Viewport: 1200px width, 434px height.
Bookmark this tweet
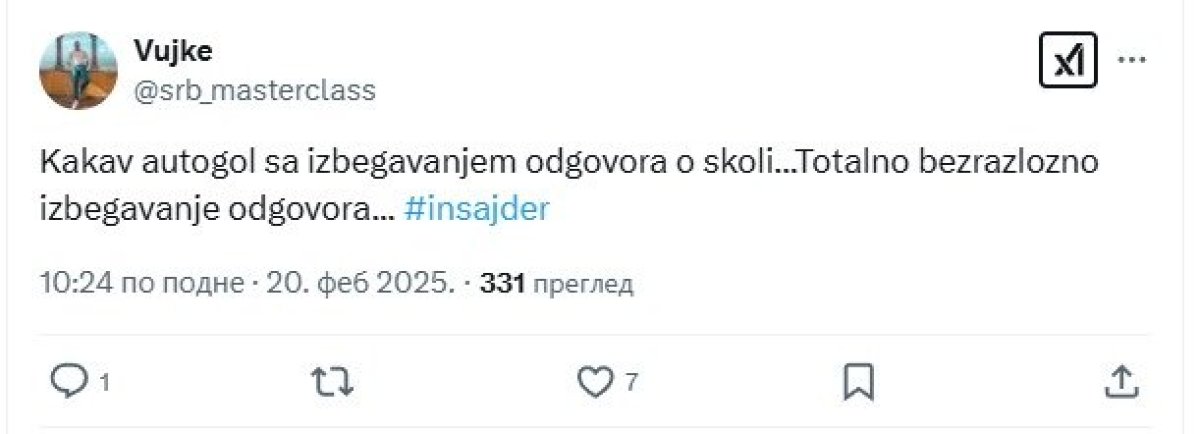click(x=859, y=380)
